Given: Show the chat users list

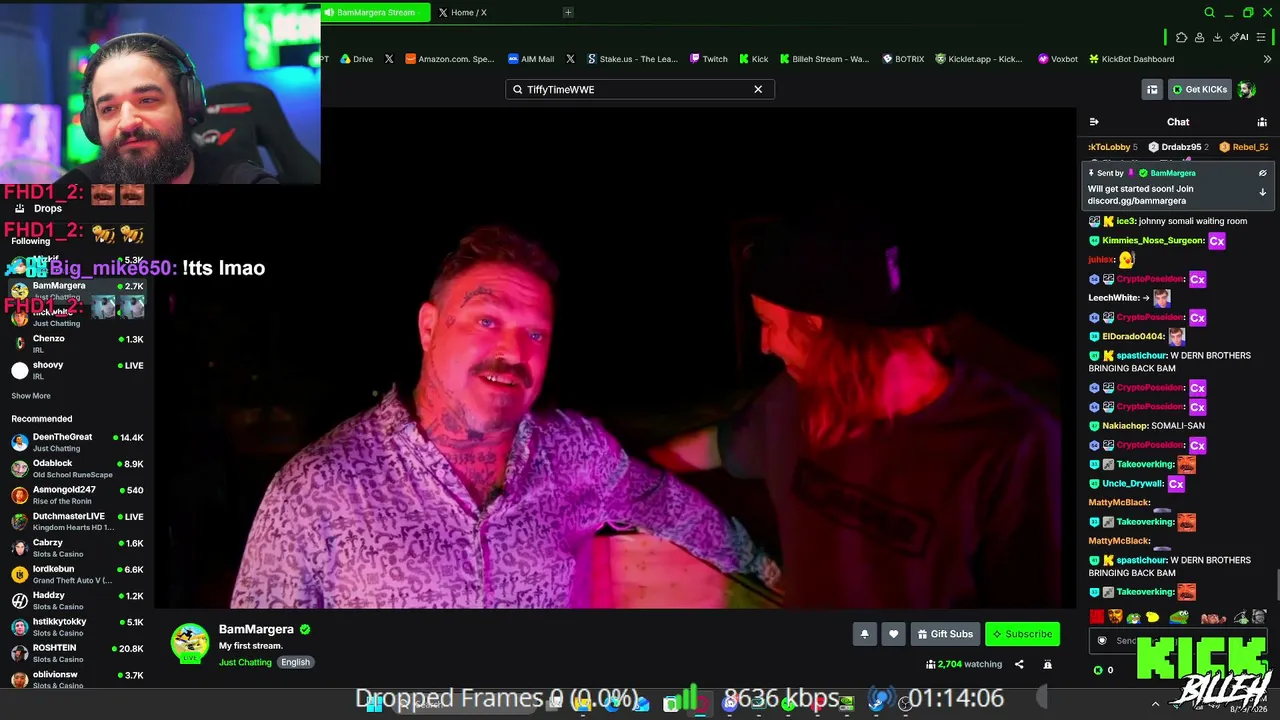Looking at the screenshot, I should coord(1262,122).
